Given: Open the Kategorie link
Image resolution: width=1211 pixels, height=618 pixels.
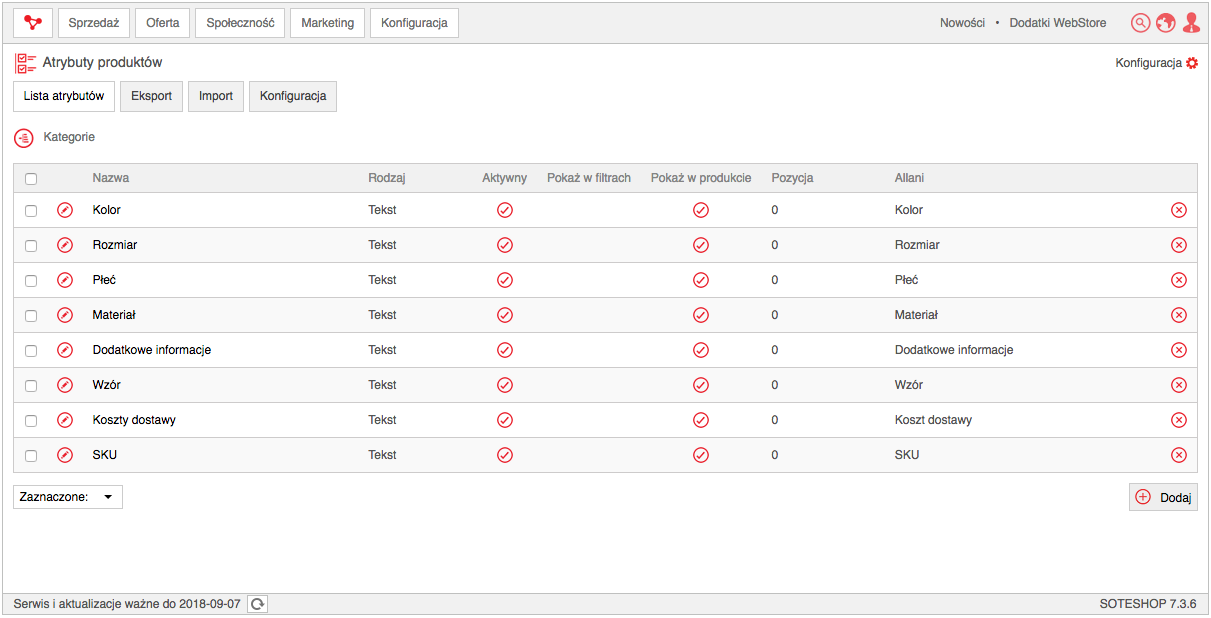Looking at the screenshot, I should tap(69, 137).
